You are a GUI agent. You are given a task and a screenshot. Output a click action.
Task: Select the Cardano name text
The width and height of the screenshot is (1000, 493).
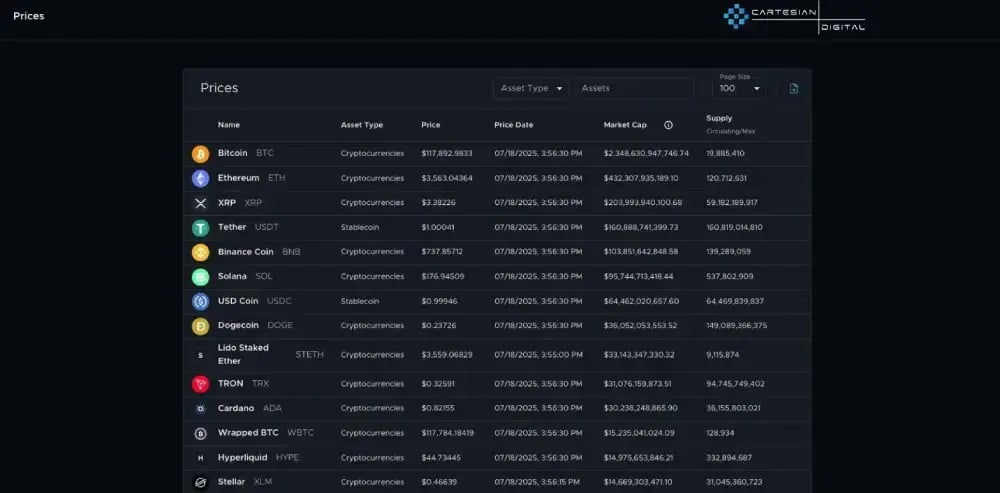click(x=236, y=408)
